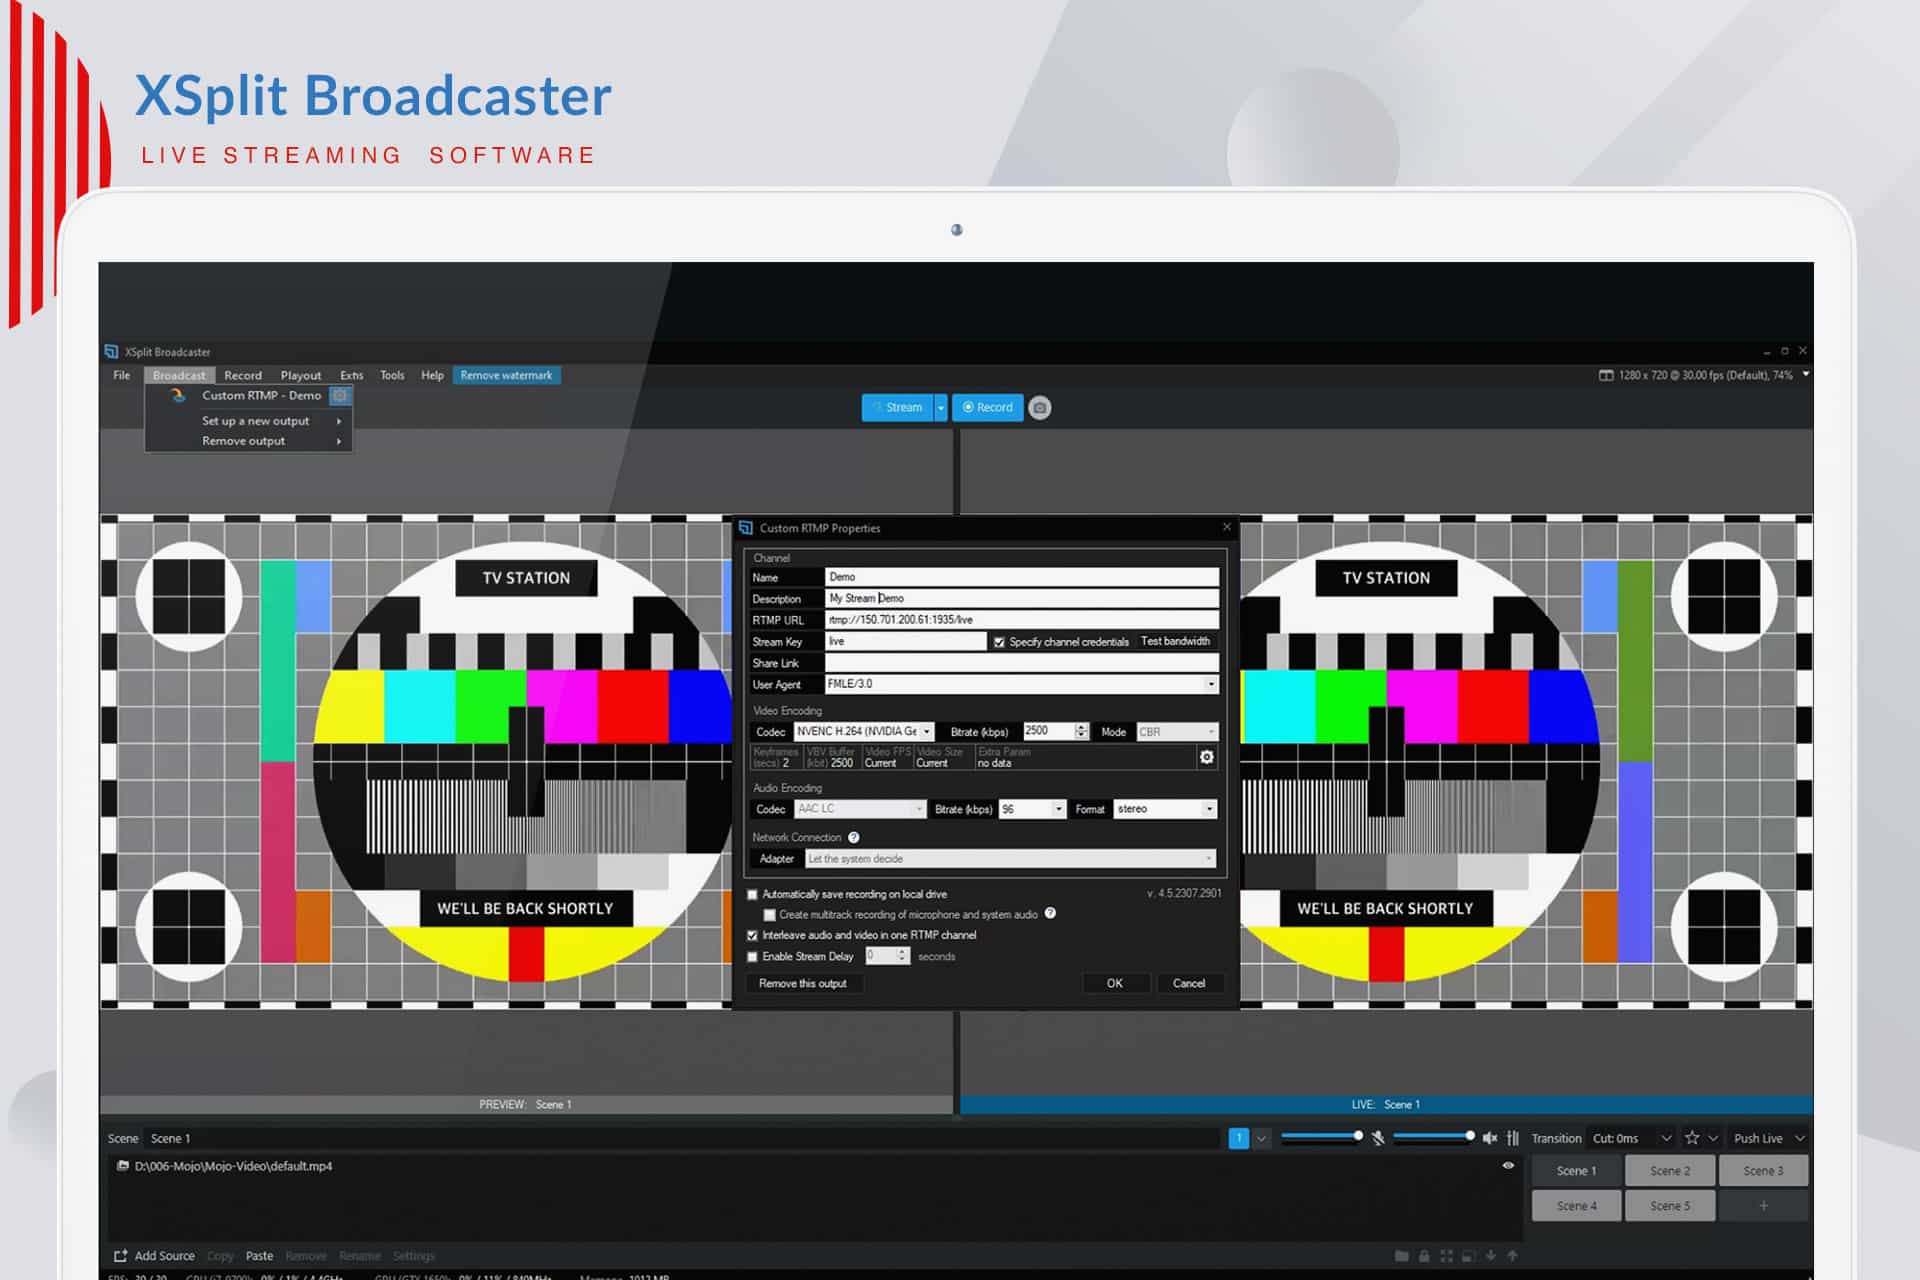1920x1280 pixels.
Task: Toggle Specify channel credentials checkbox
Action: [x=999, y=642]
